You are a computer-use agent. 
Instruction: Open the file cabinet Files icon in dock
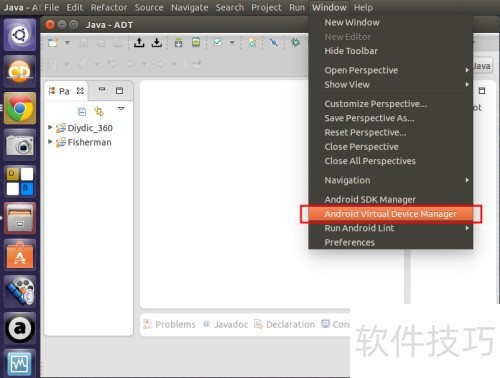(x=20, y=218)
